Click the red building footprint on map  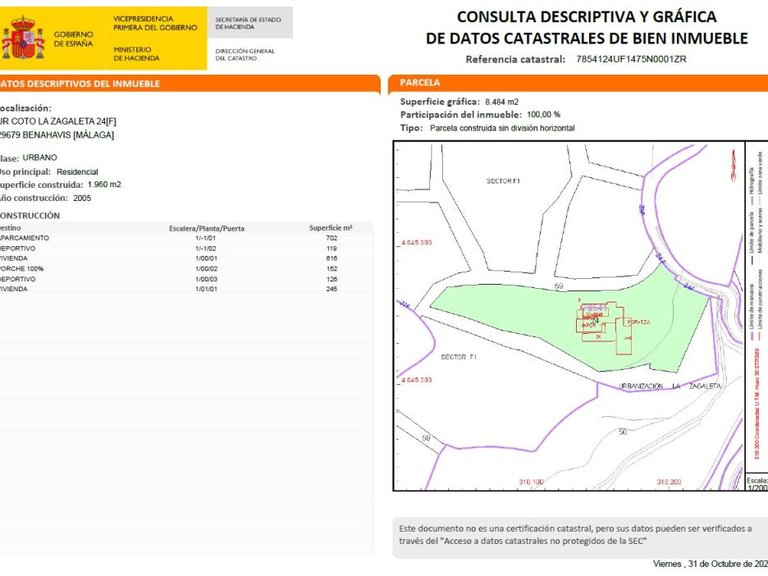click(605, 327)
